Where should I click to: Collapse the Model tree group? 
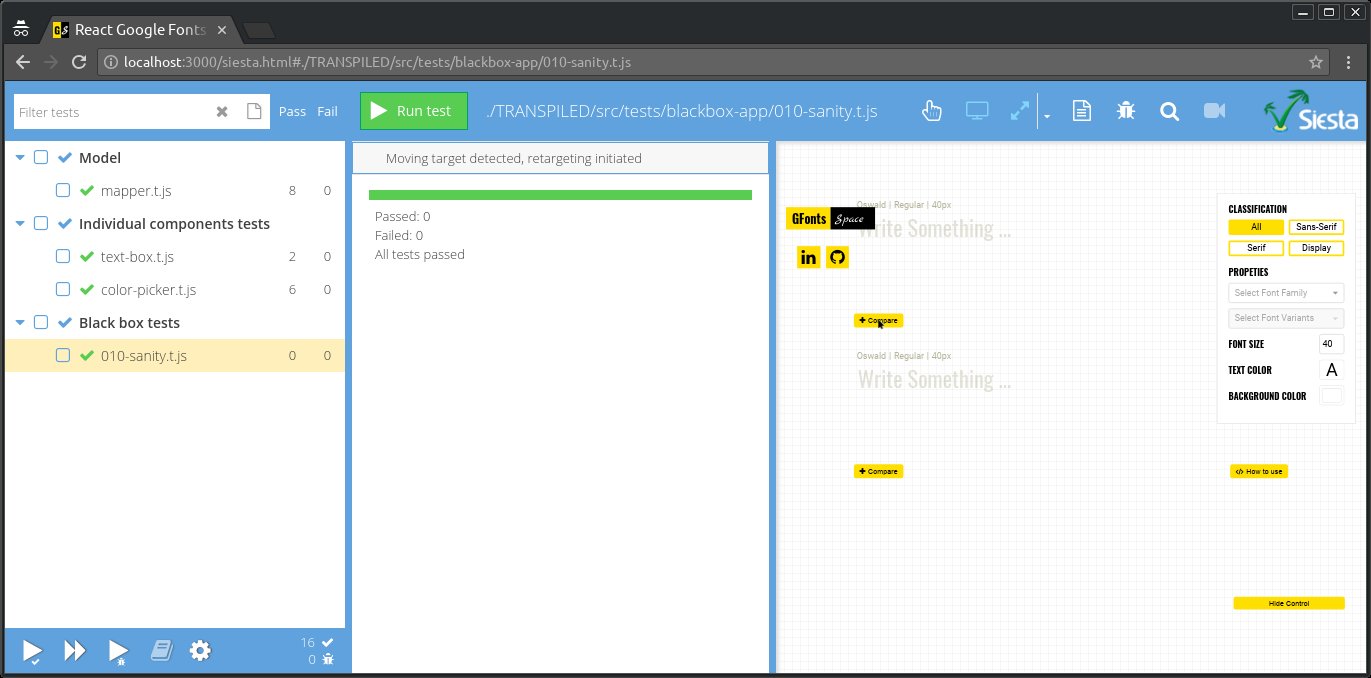click(x=20, y=158)
